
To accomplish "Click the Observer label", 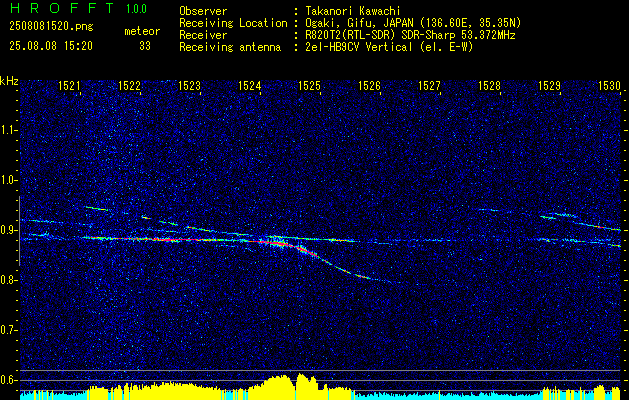I will tap(203, 11).
